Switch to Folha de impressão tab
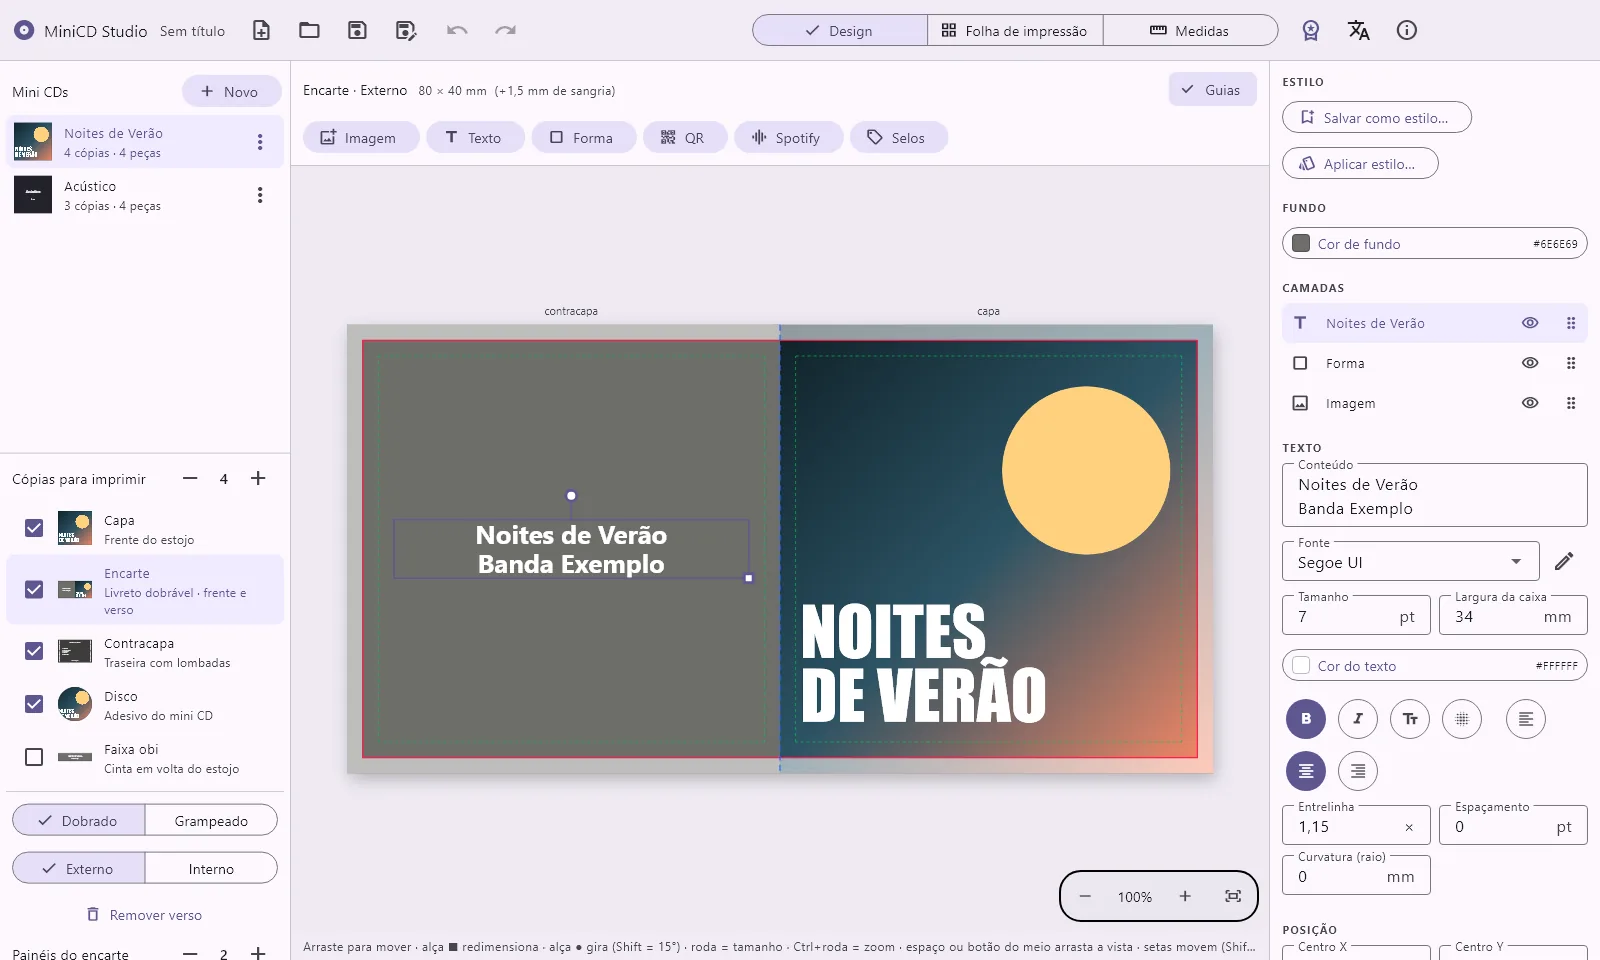The height and width of the screenshot is (960, 1600). point(1015,30)
